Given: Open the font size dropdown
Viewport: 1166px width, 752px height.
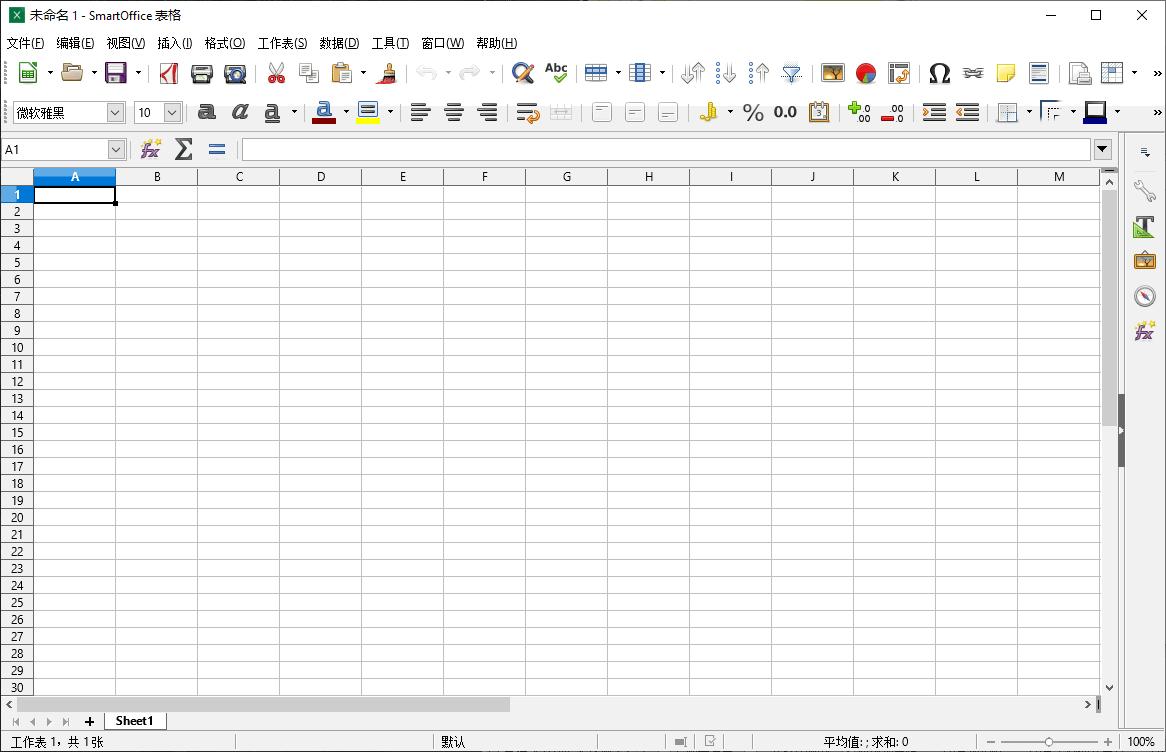Looking at the screenshot, I should [x=172, y=112].
